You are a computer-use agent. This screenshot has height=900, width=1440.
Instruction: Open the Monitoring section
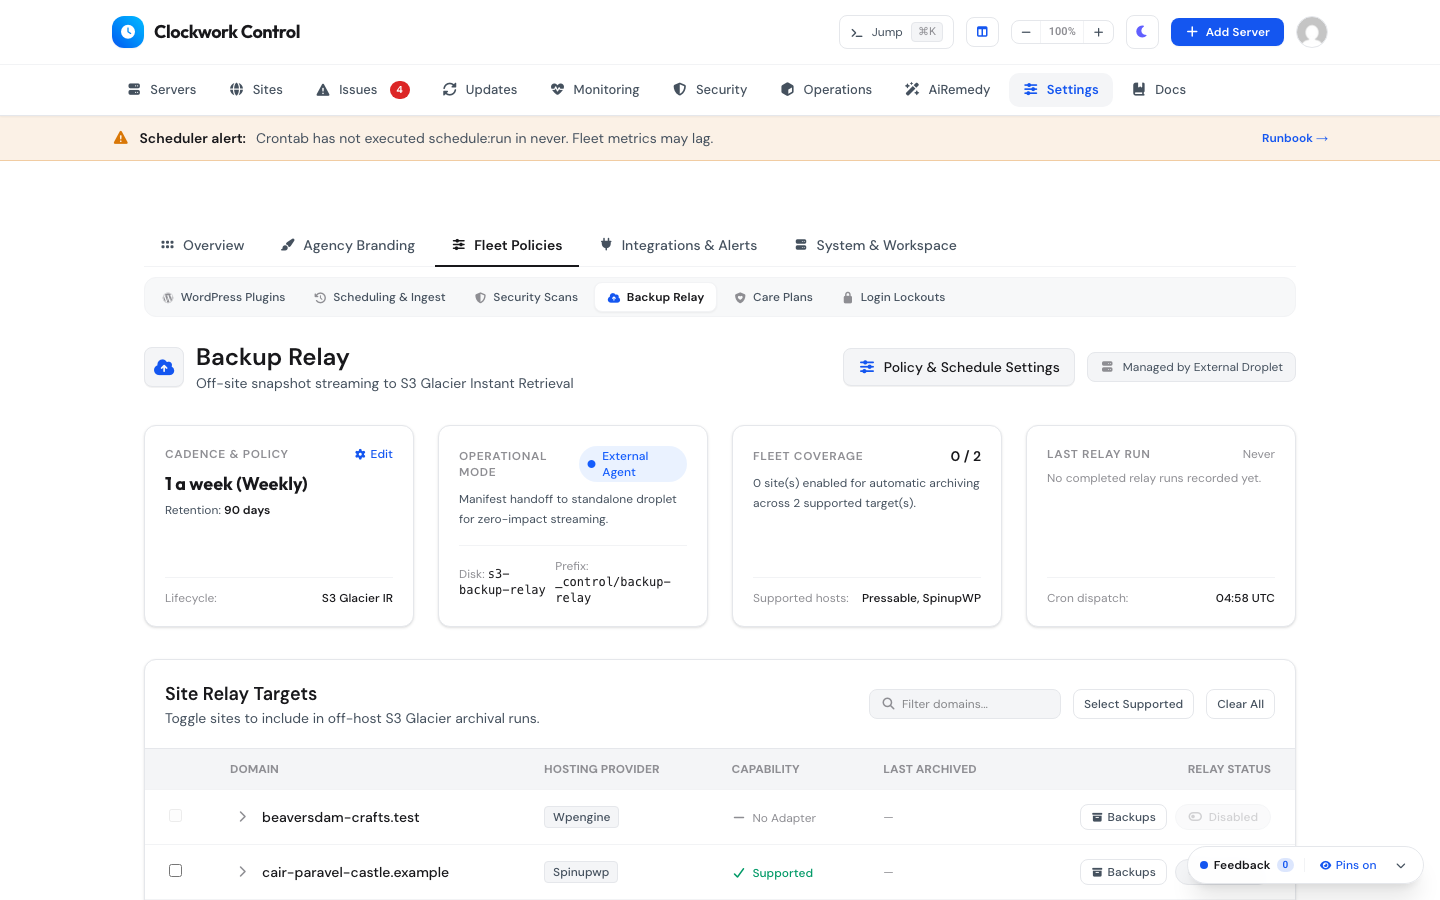[x=595, y=90]
